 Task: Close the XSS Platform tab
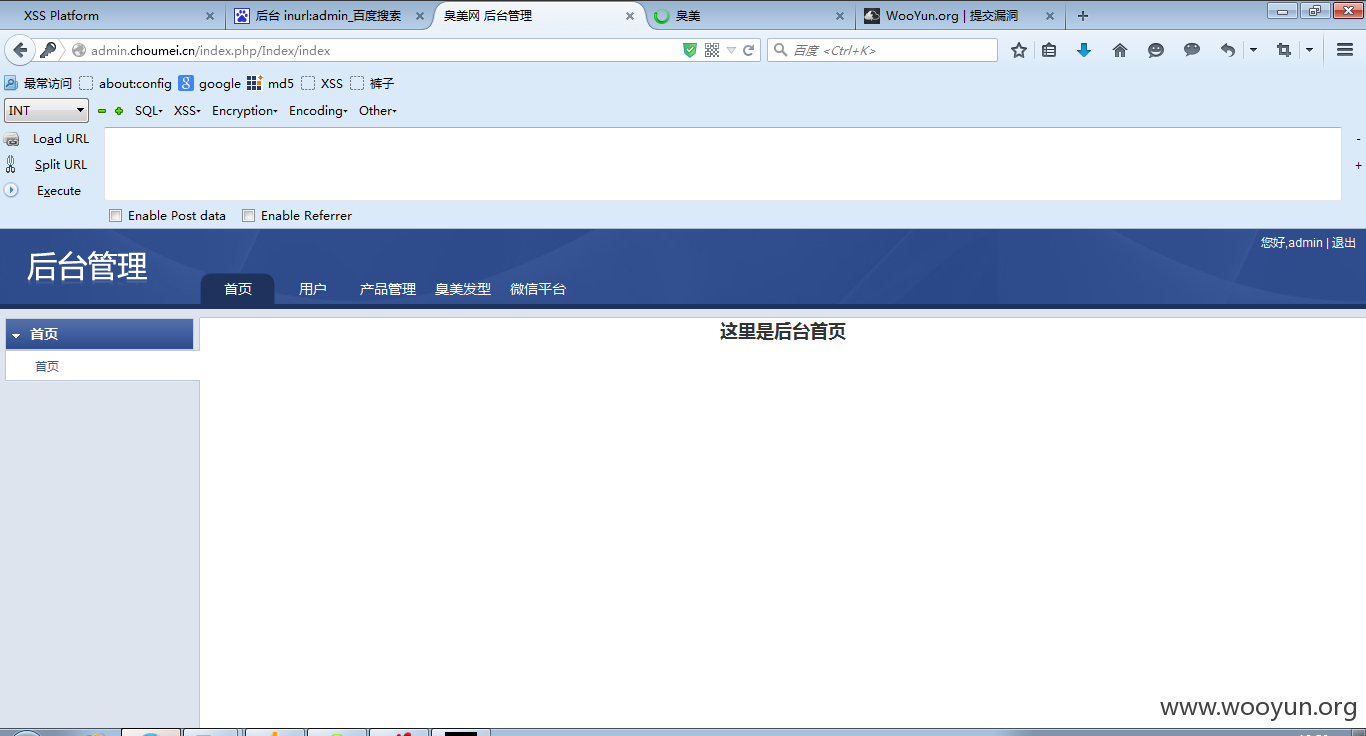tap(210, 16)
